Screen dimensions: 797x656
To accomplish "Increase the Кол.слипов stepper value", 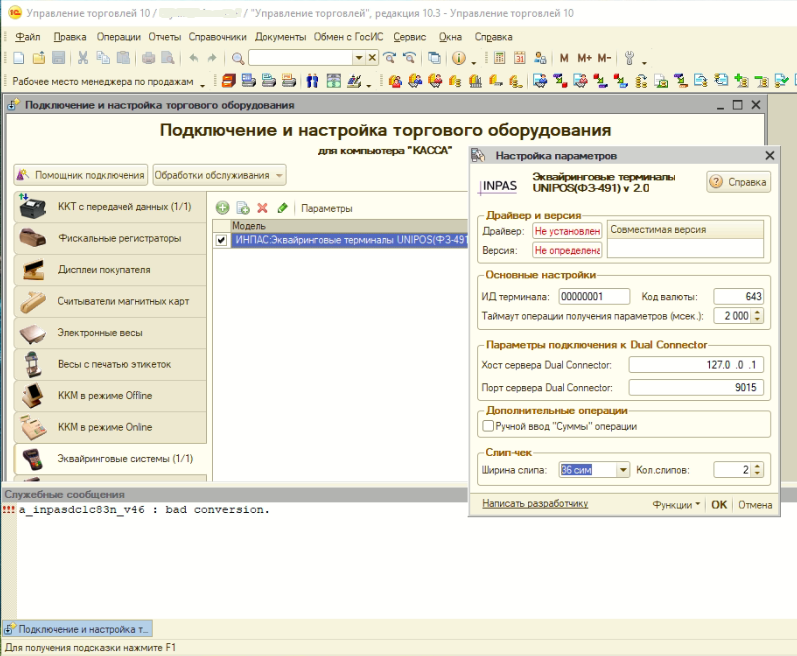I will [x=757, y=466].
